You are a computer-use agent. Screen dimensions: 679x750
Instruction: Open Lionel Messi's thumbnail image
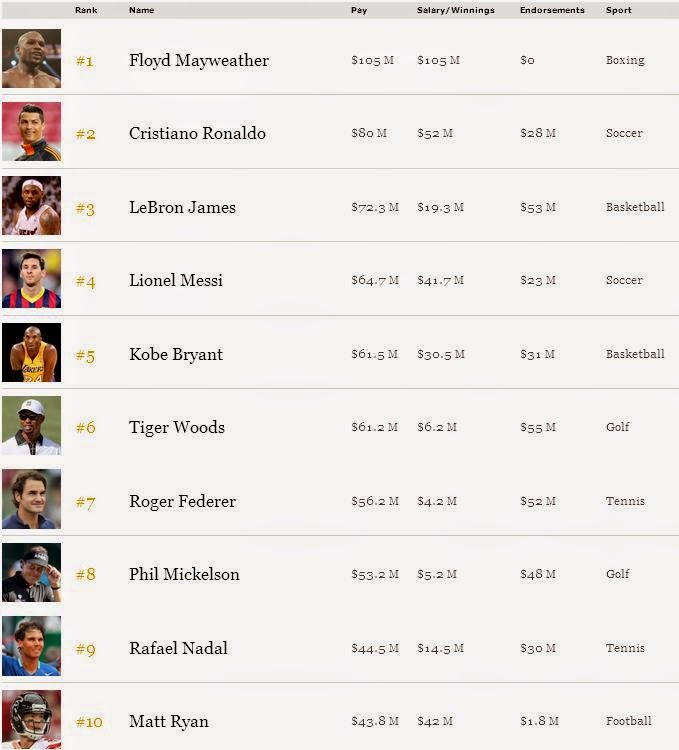(x=32, y=278)
